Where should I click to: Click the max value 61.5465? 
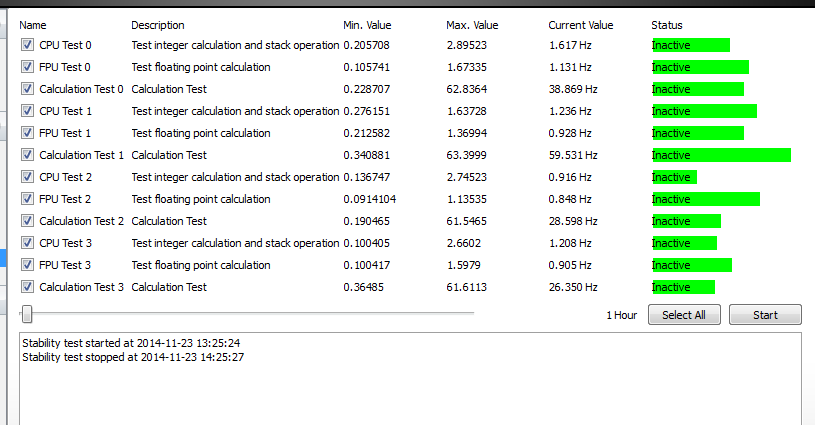(x=467, y=221)
